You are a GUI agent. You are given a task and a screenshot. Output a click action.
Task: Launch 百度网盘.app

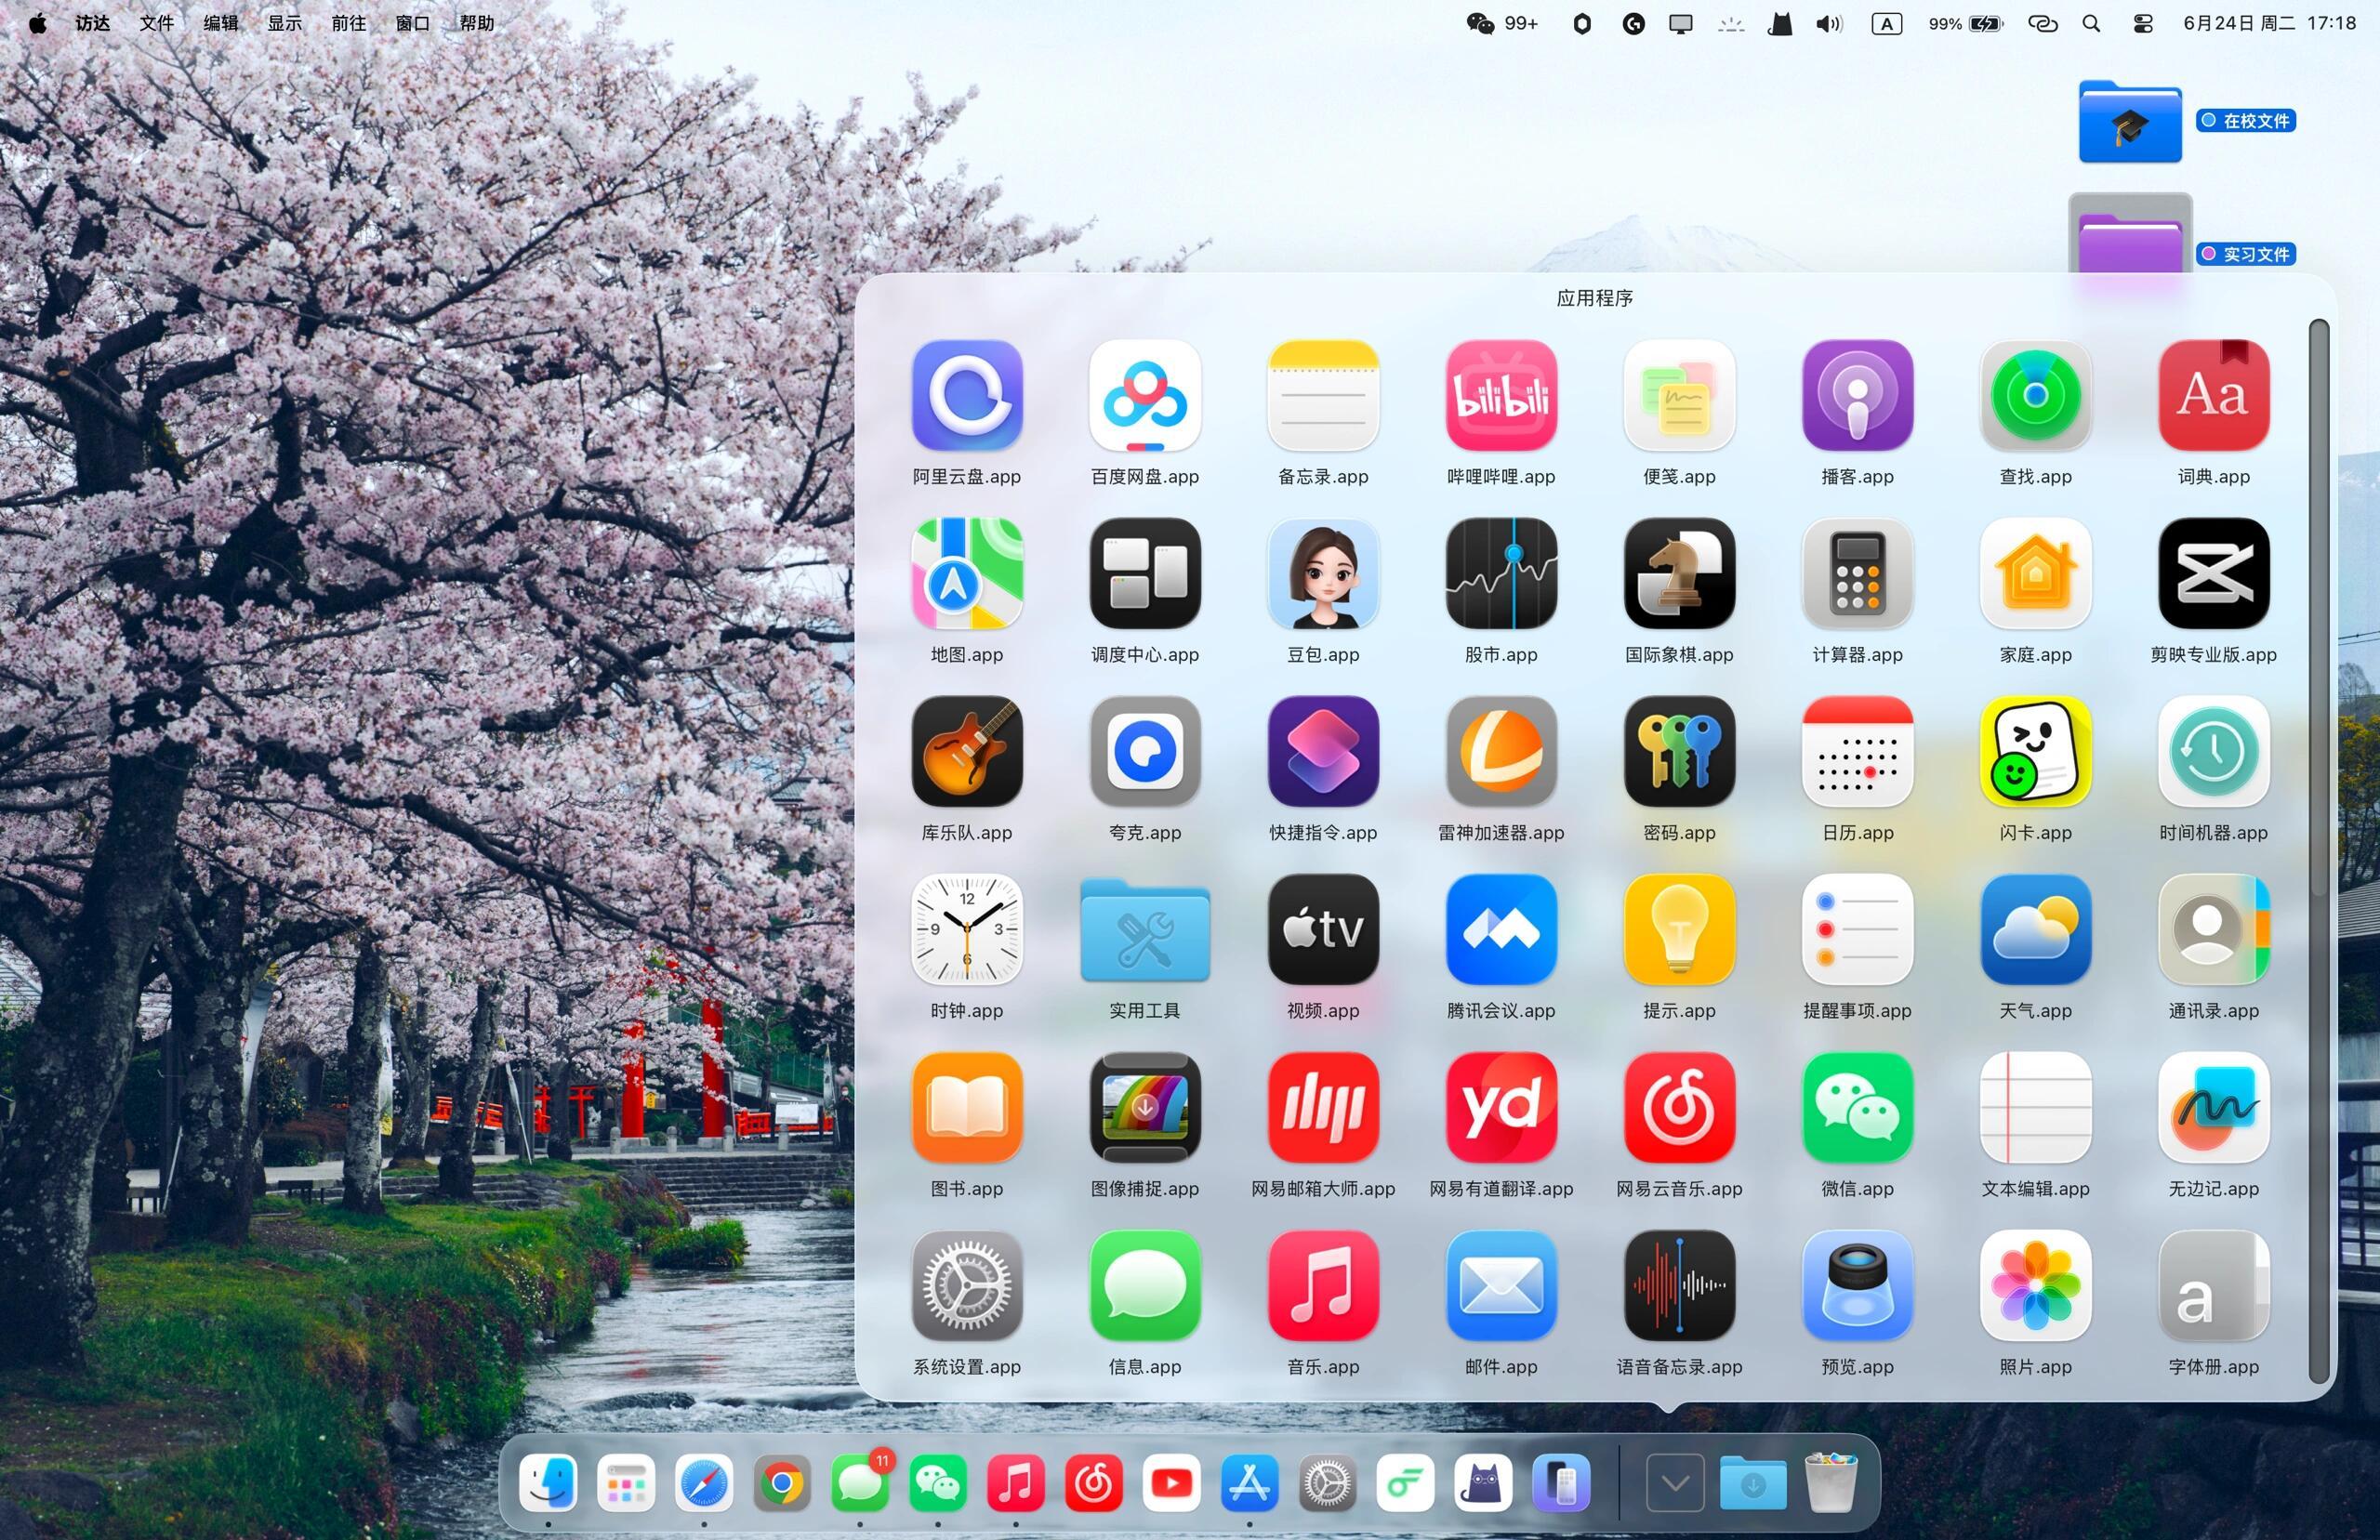(x=1144, y=396)
